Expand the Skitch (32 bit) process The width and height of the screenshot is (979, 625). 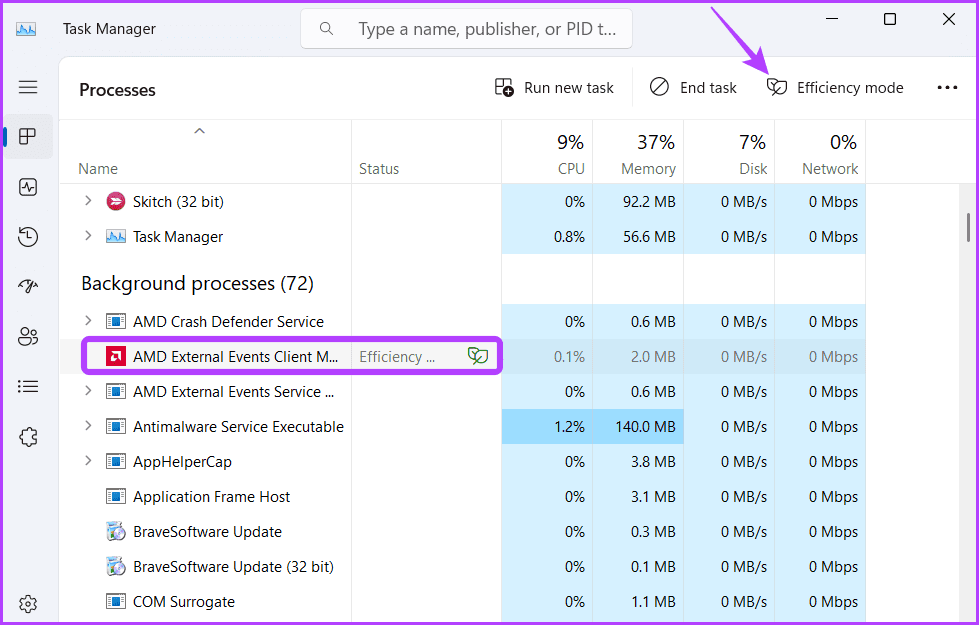tap(88, 200)
